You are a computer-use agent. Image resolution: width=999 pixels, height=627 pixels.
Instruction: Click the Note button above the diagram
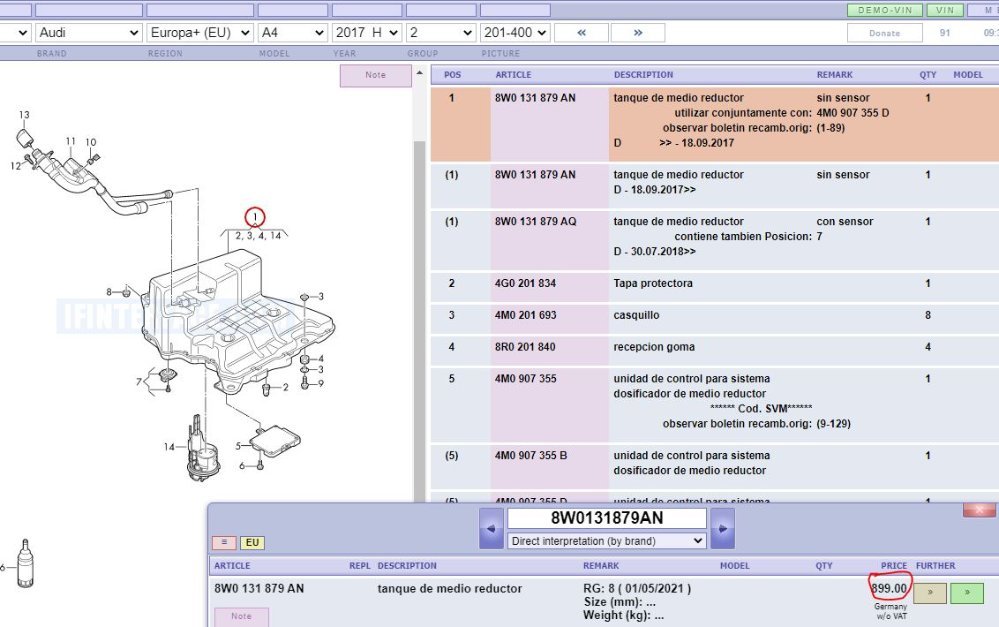(x=375, y=75)
